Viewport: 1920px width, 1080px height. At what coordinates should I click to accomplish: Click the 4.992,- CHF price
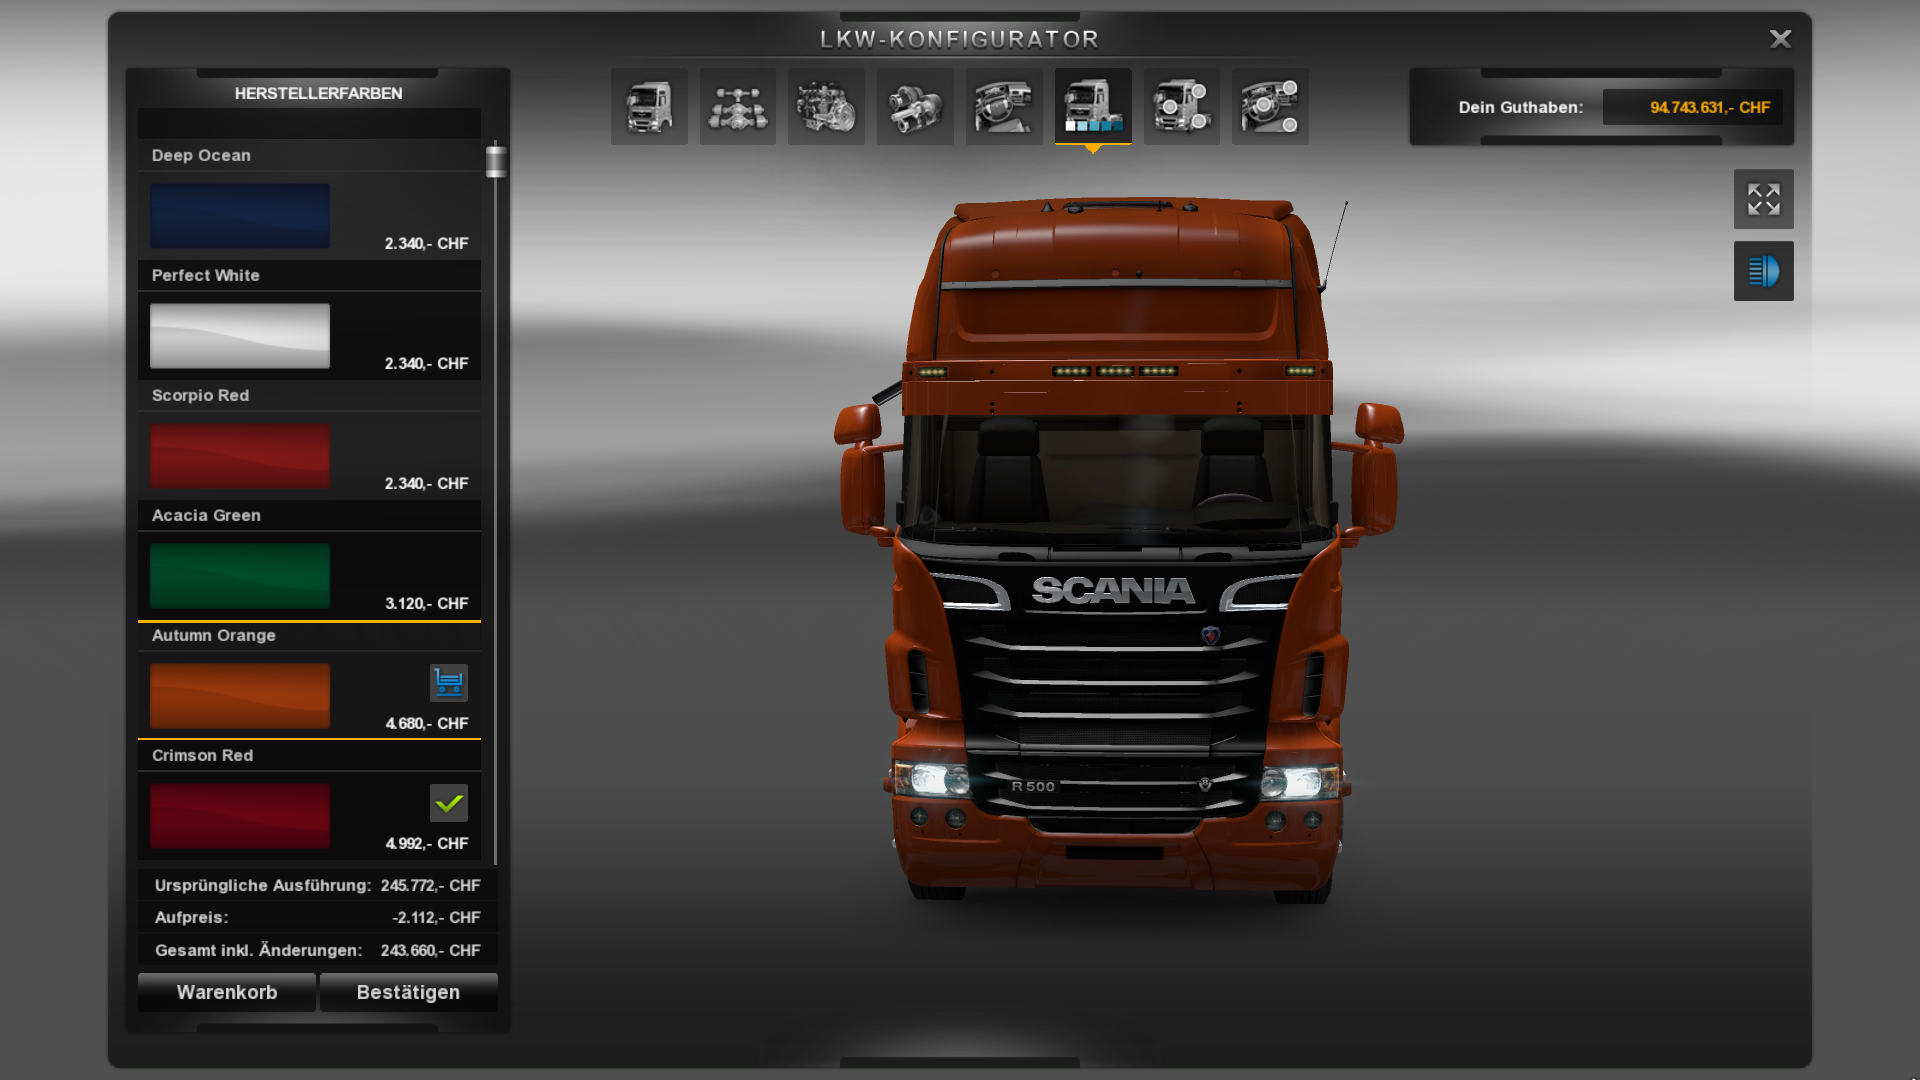coord(427,843)
